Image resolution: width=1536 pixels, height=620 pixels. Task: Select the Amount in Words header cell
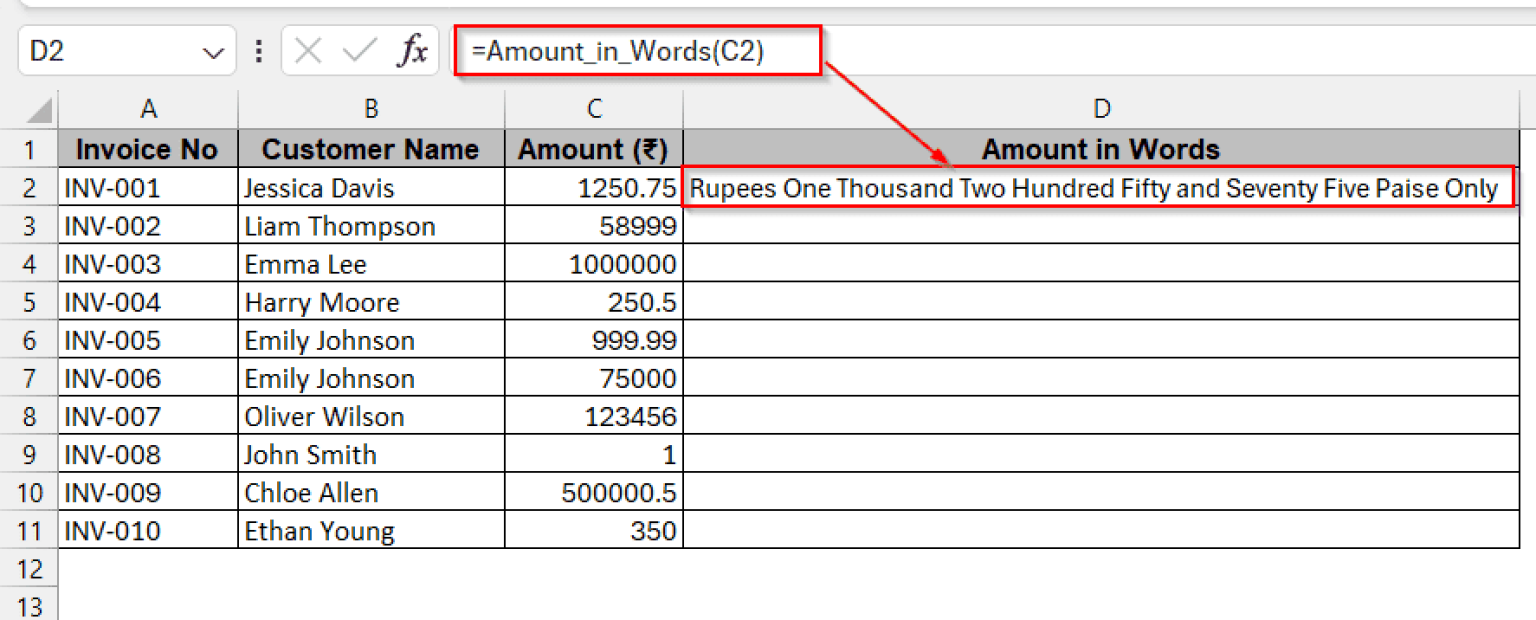[1101, 149]
